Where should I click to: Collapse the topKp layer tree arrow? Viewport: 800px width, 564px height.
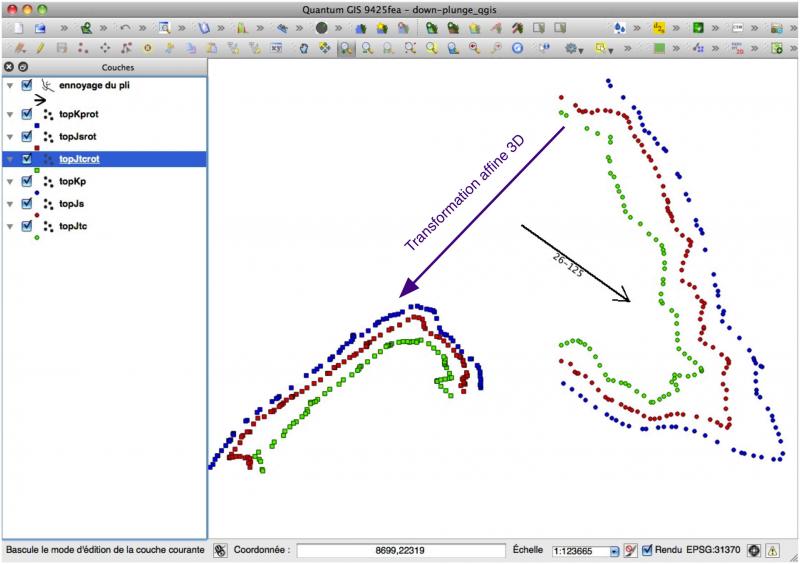[x=10, y=181]
